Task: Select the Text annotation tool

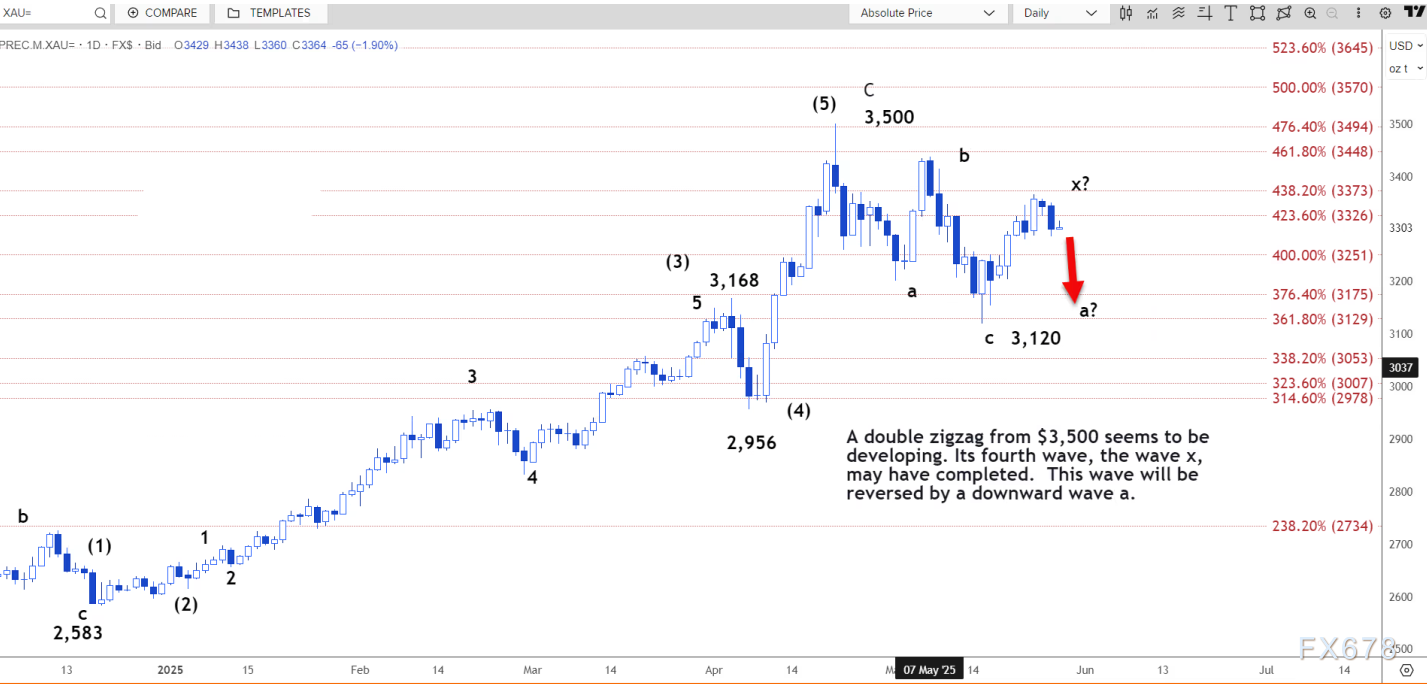Action: click(x=1231, y=13)
